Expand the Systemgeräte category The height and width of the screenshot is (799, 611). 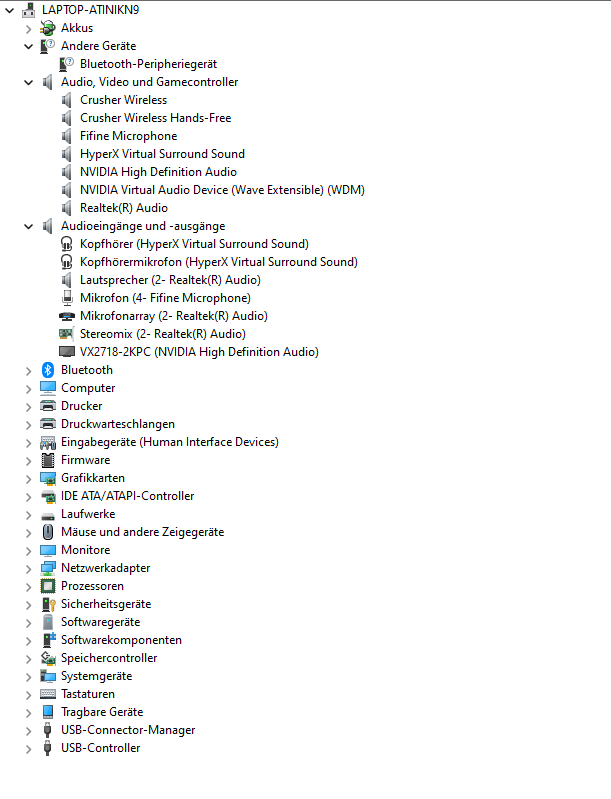29,677
